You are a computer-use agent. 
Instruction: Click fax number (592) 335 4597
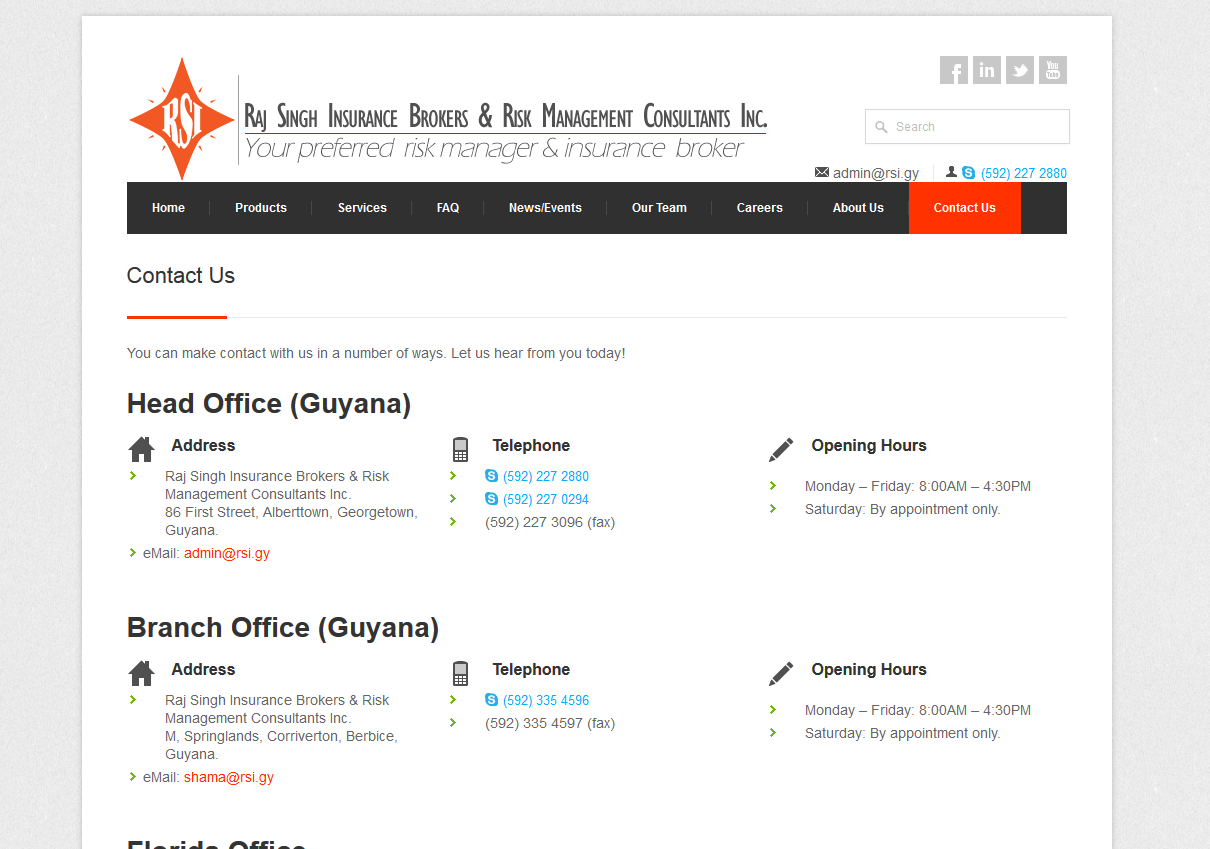coord(550,723)
